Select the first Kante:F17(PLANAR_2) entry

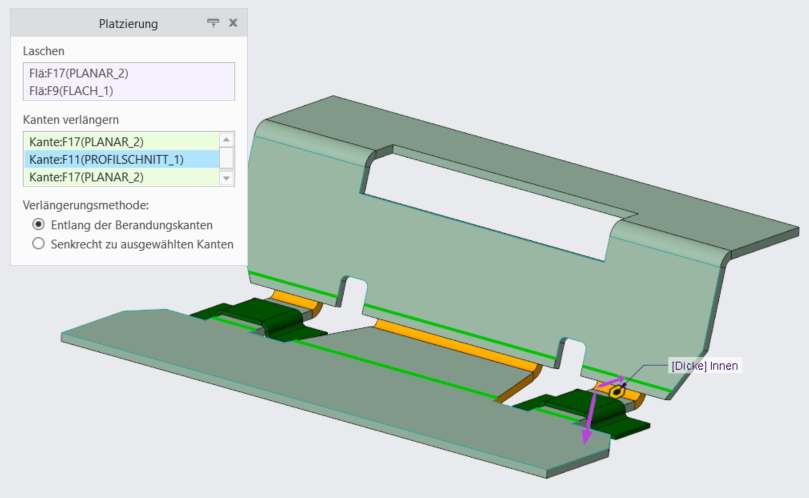point(122,141)
